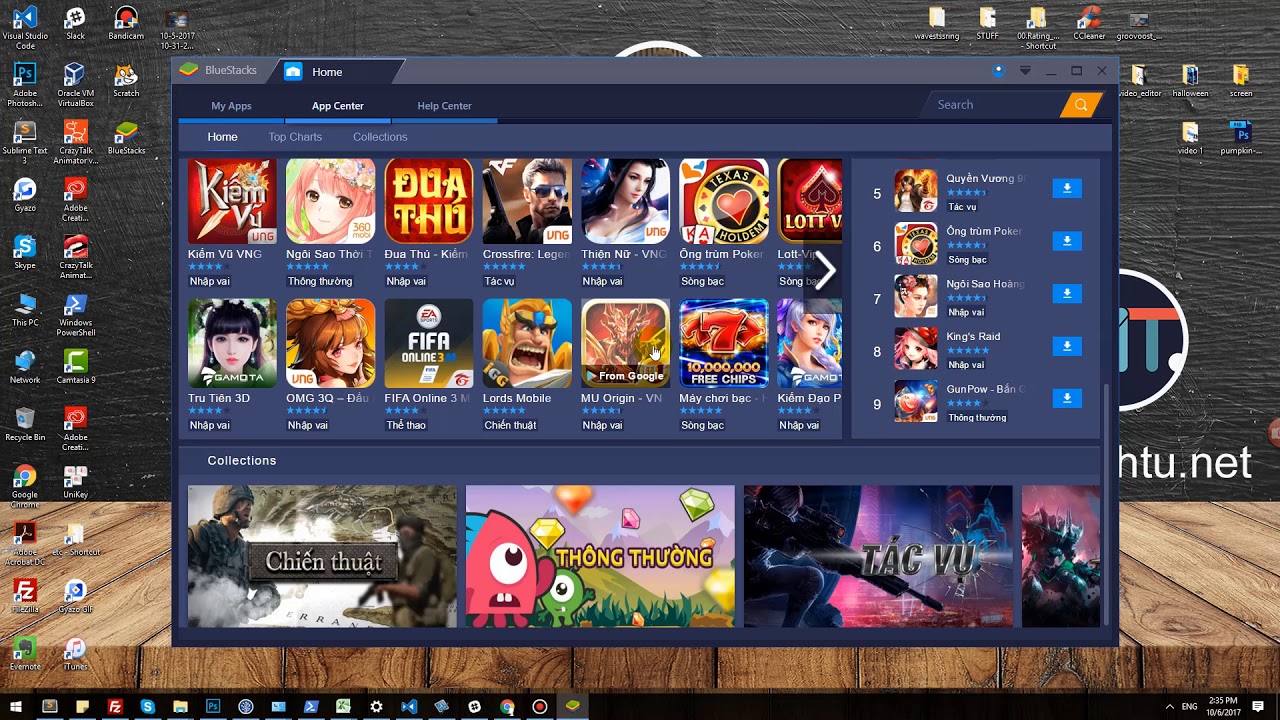Viewport: 1280px width, 720px height.
Task: Show next games with the right arrow
Action: (x=826, y=270)
